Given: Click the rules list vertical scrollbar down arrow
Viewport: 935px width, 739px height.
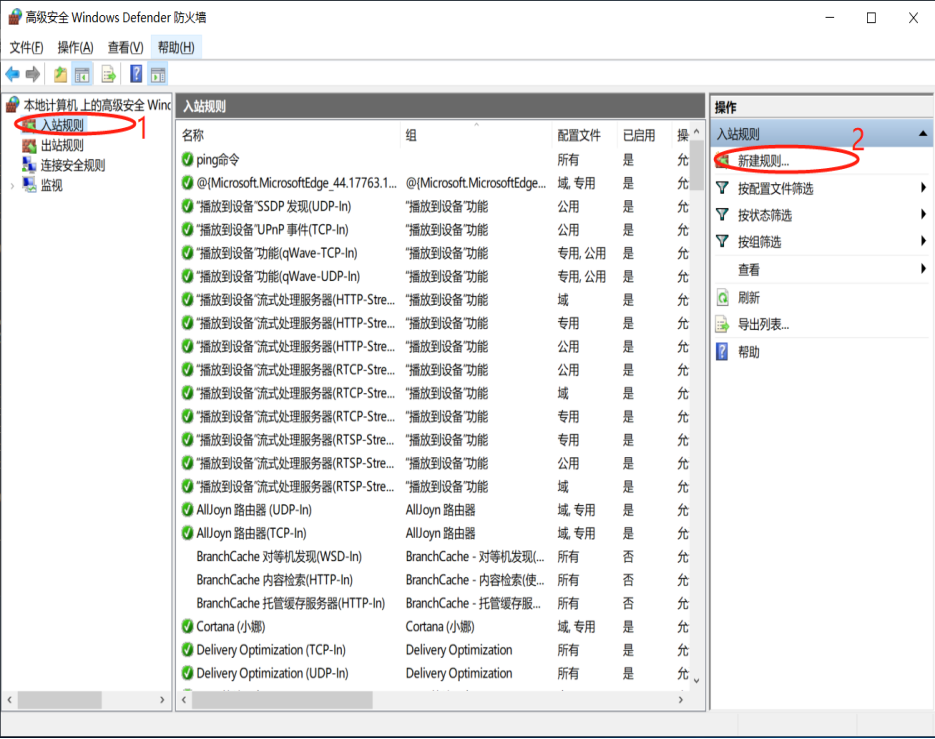Looking at the screenshot, I should point(696,681).
